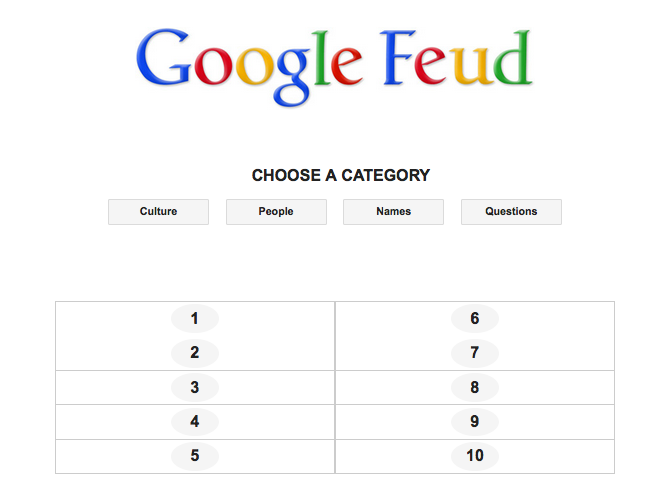Image resolution: width=671 pixels, height=502 pixels.
Task: Reveal answer slot number 4
Action: click(195, 422)
